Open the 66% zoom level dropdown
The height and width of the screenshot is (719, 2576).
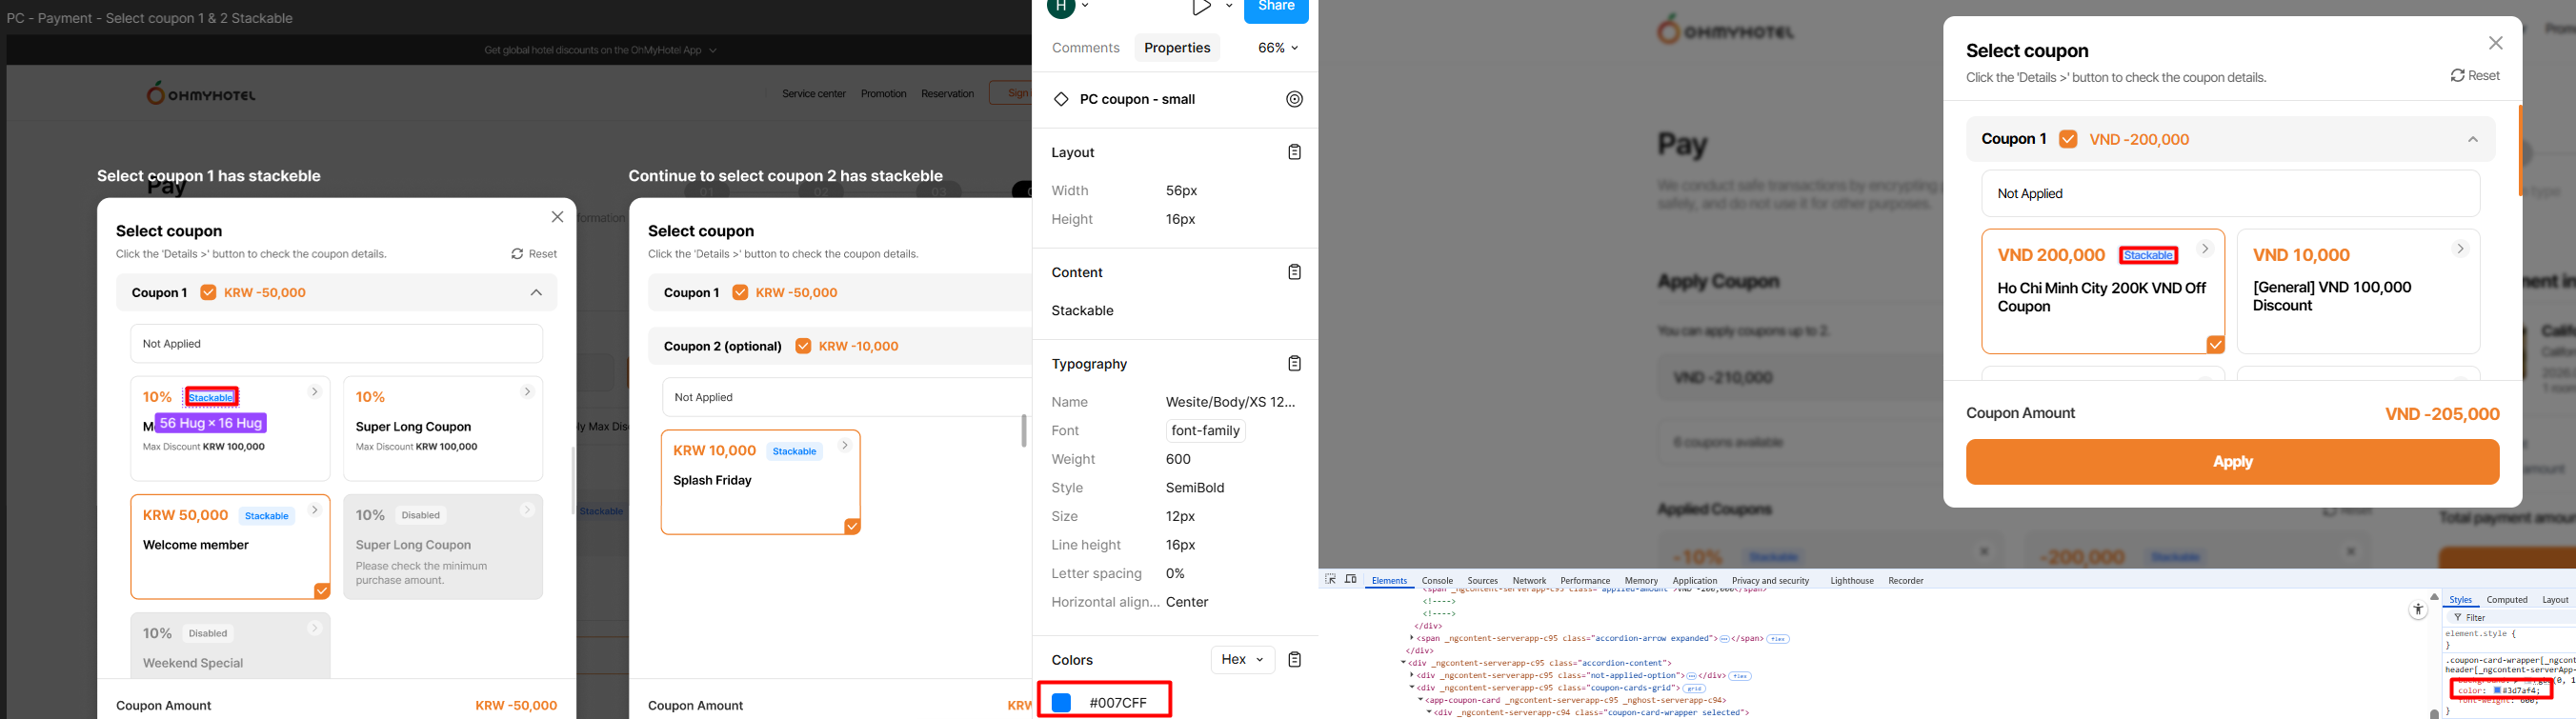tap(1278, 48)
